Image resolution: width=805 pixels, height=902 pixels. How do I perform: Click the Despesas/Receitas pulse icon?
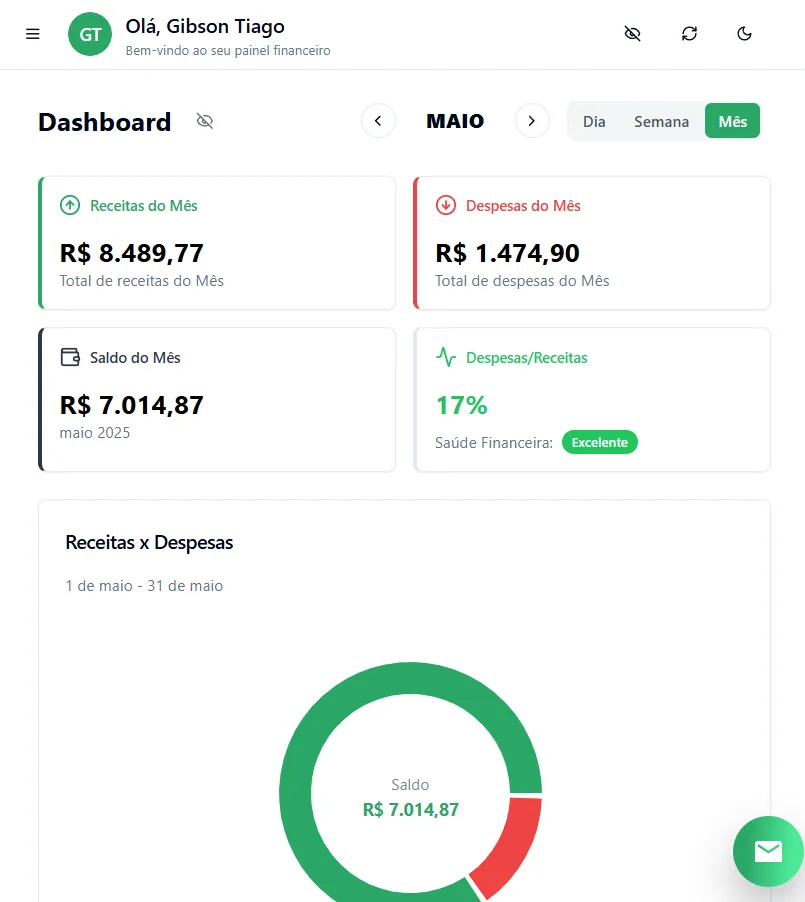click(x=446, y=357)
